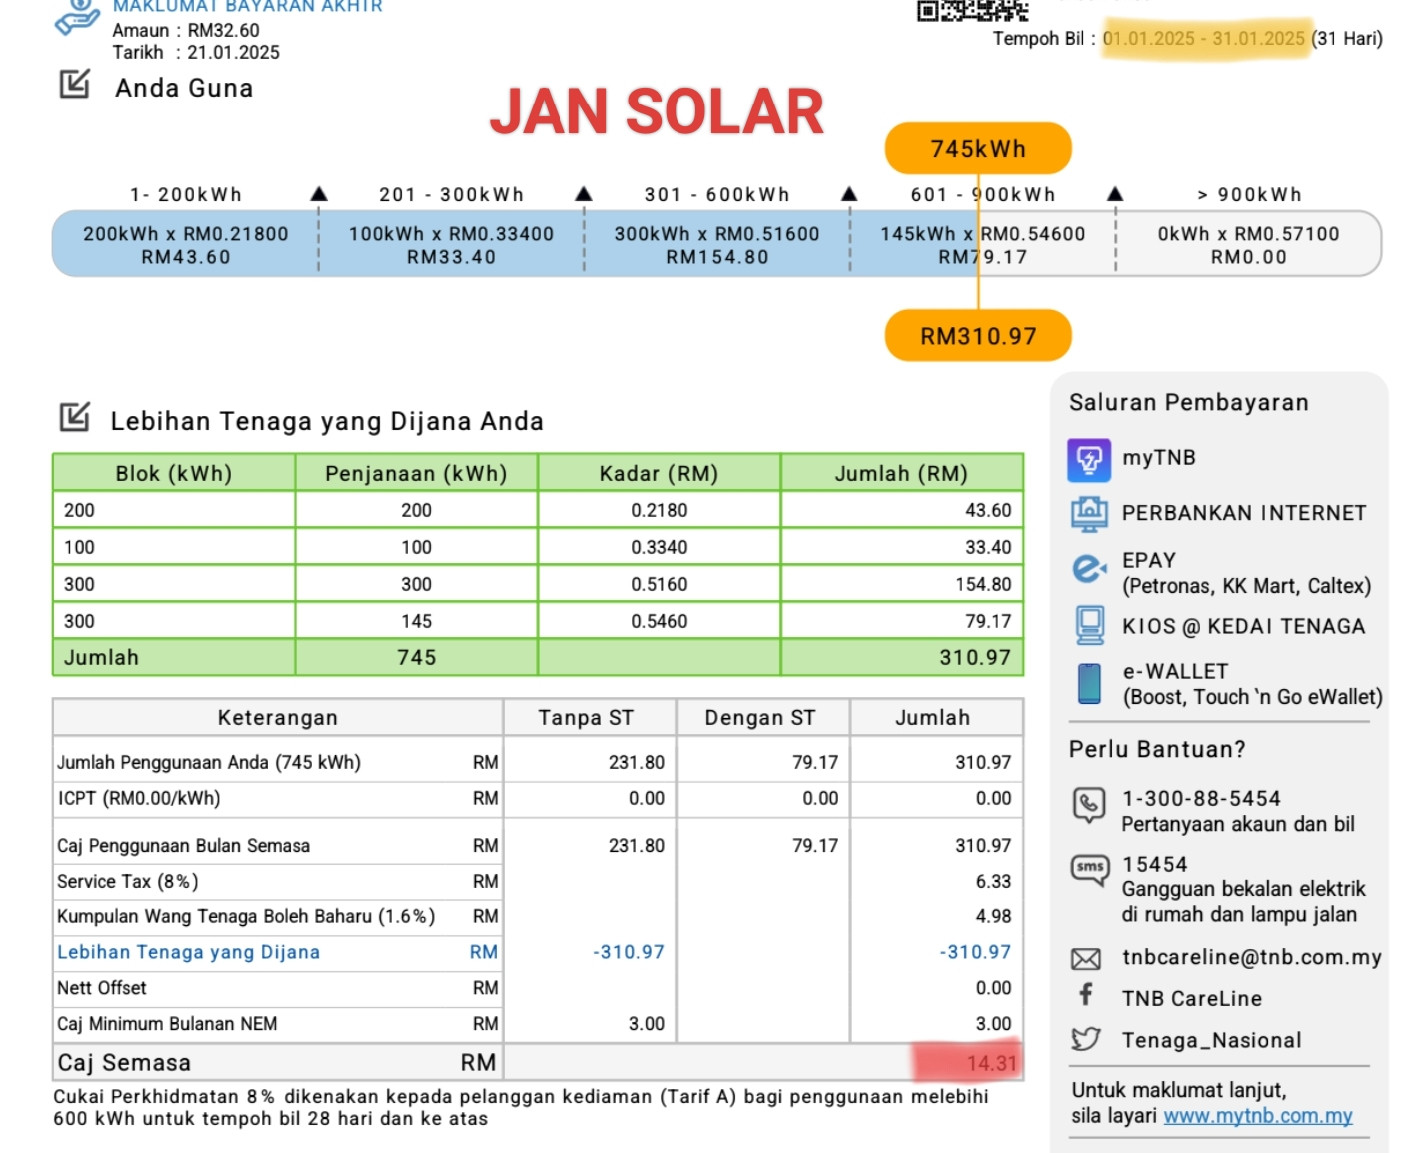Screen dimensions: 1416x1153
Task: Click the Twitter Tenaga_Nasional icon
Action: 1086,1039
